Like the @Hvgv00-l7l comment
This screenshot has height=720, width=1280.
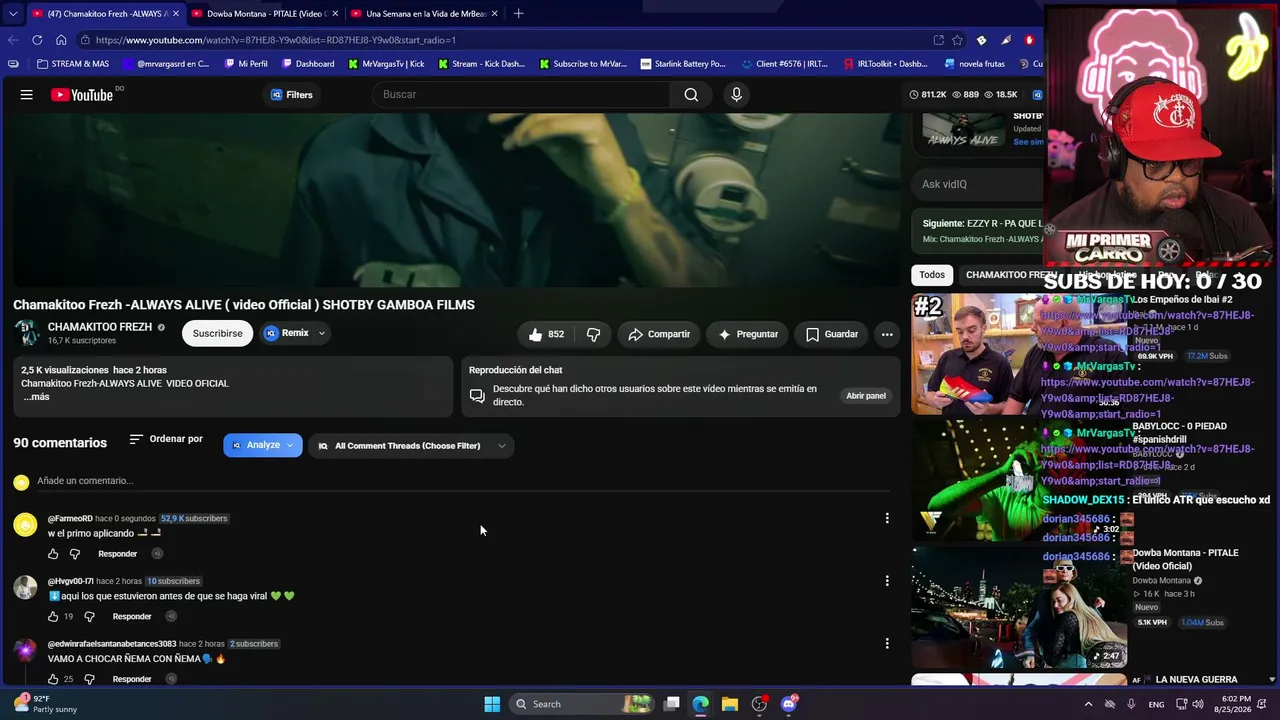tap(53, 617)
